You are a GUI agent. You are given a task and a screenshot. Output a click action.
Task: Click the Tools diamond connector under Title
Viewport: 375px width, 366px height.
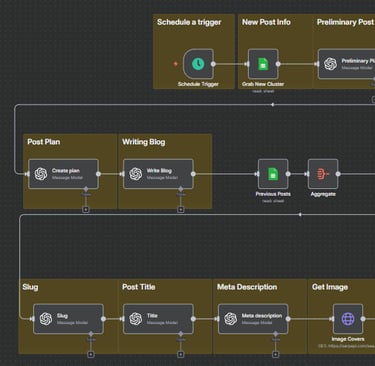coord(181,334)
